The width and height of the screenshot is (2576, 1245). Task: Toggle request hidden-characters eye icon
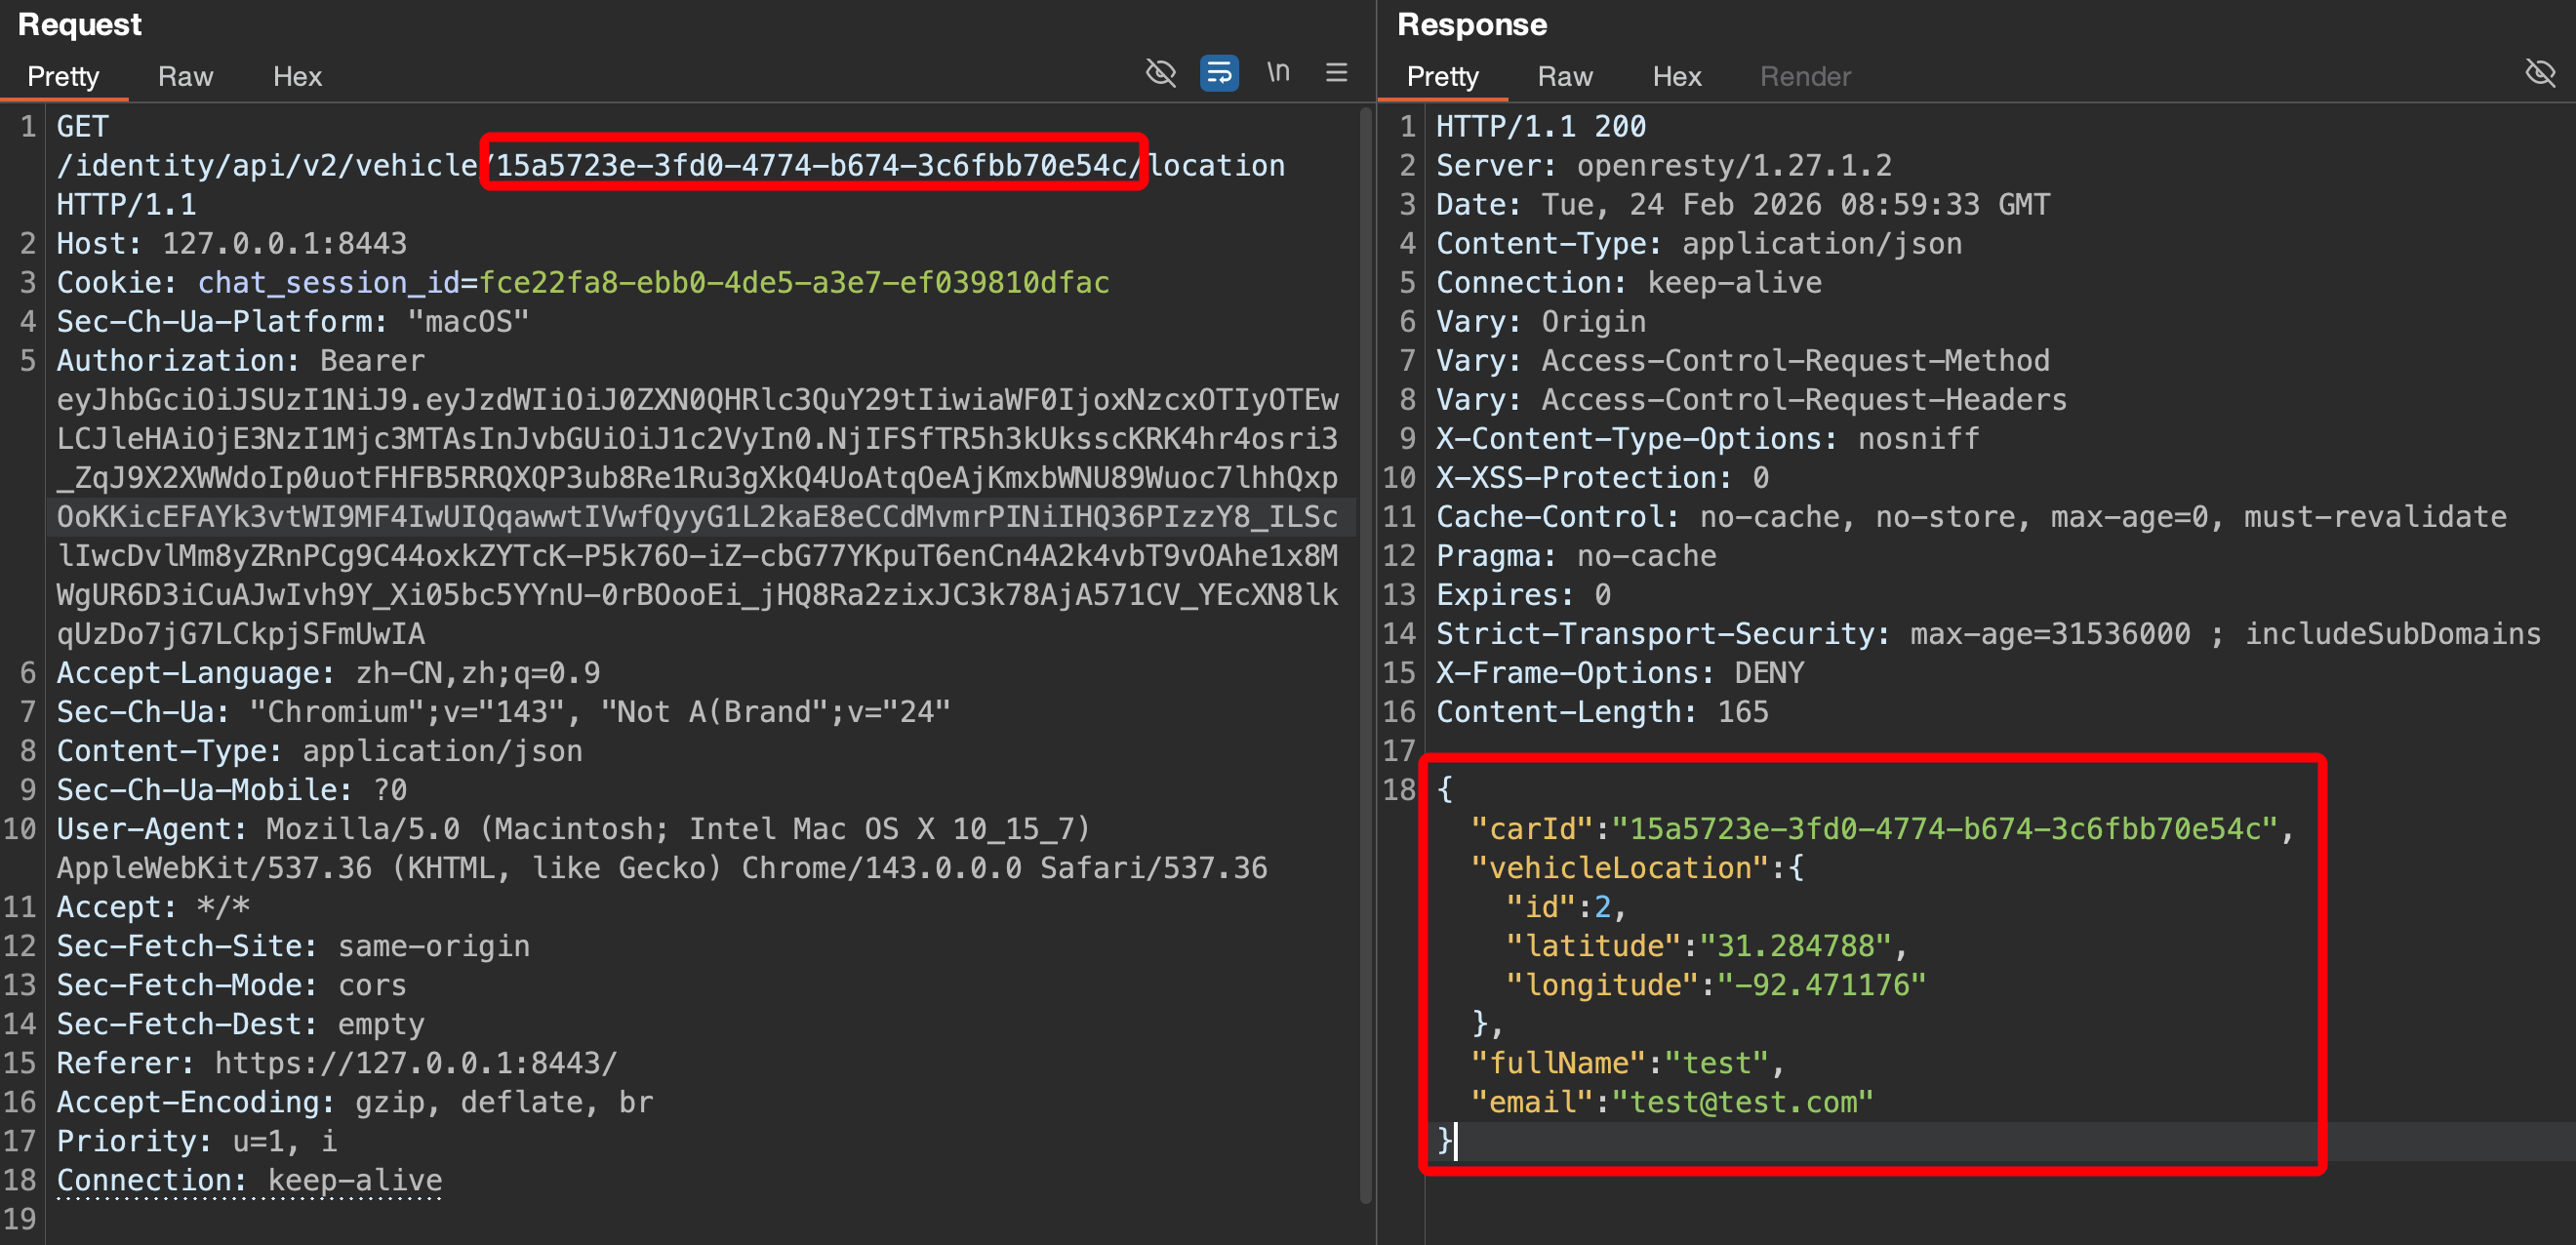click(x=1160, y=73)
